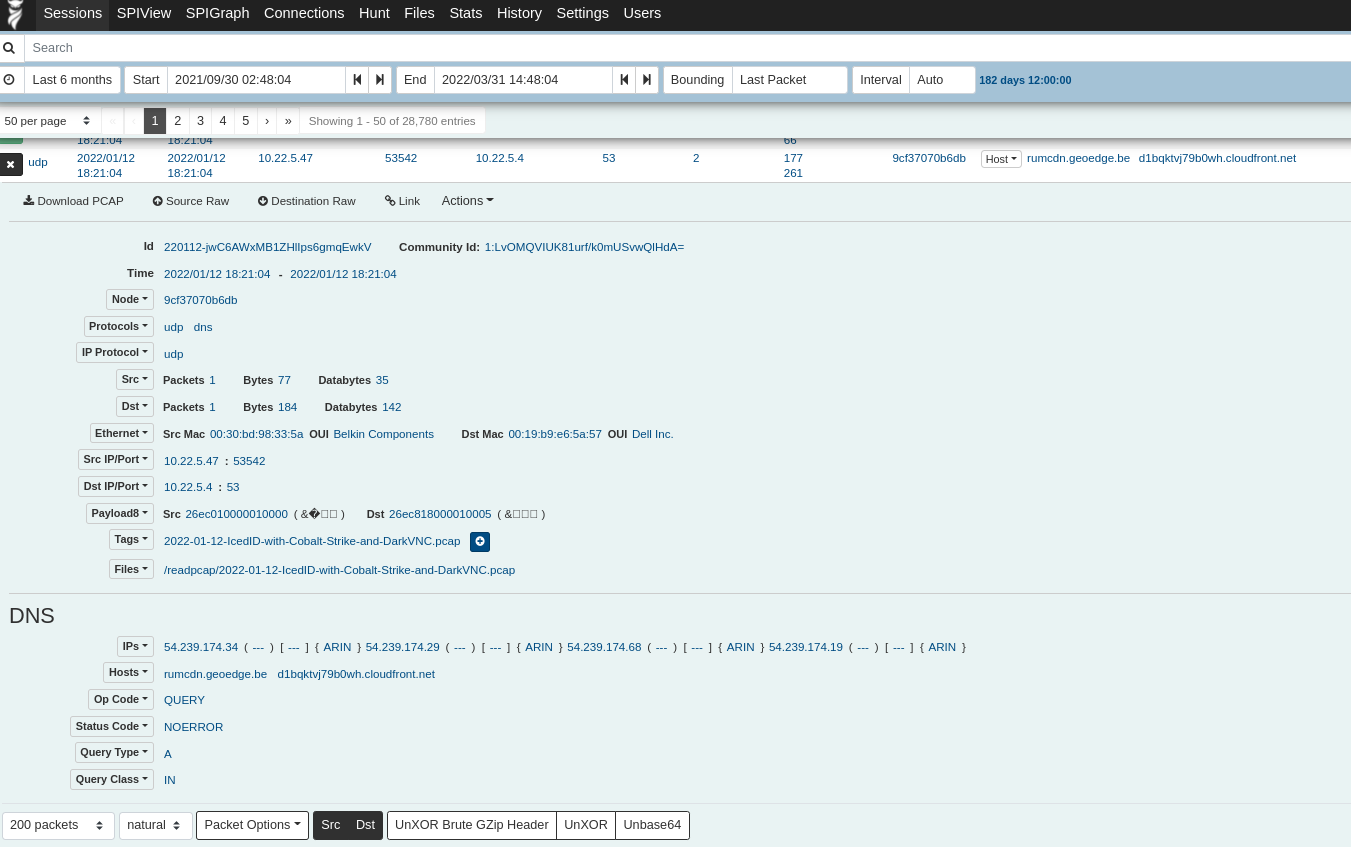The image size is (1351, 847).
Task: Close the expanded udp session detail
Action: [11, 164]
